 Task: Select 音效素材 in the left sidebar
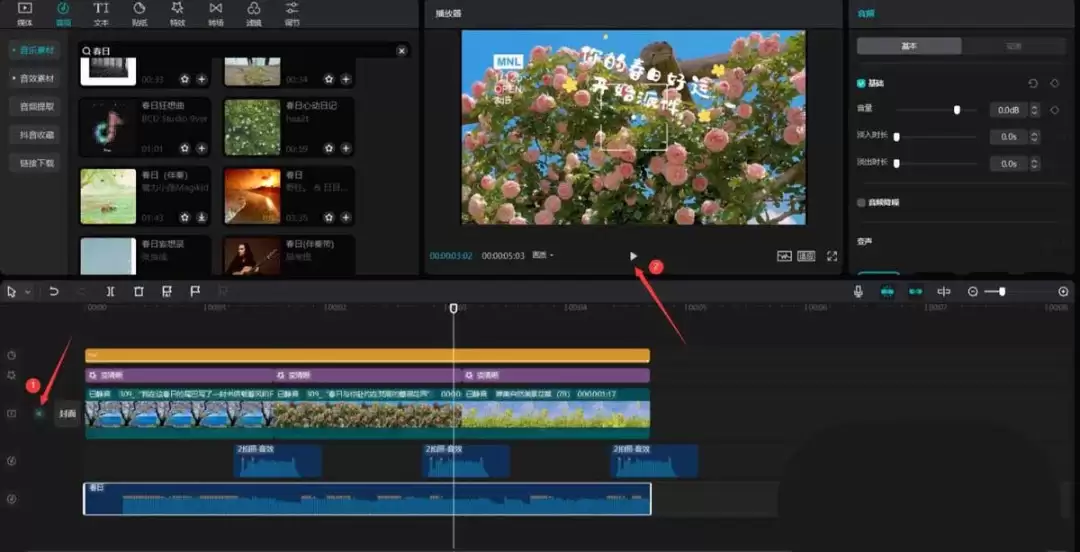[33, 78]
